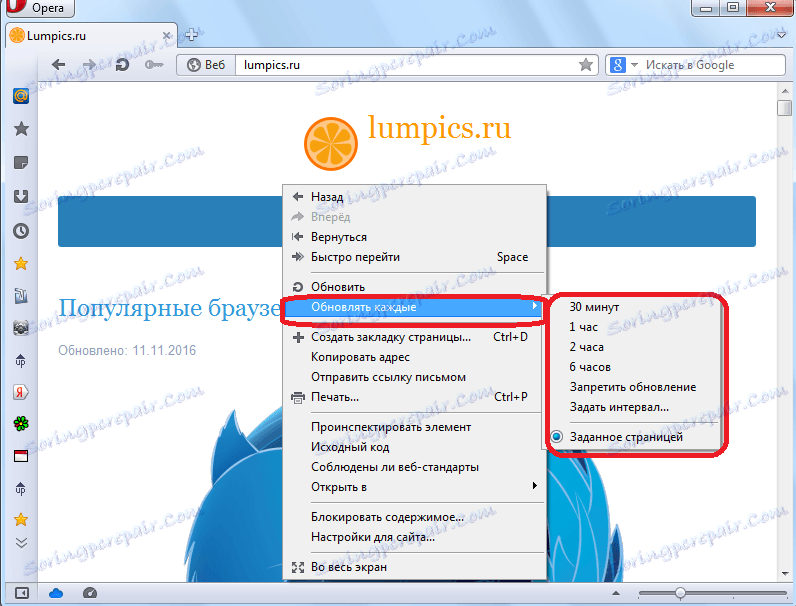Image resolution: width=796 pixels, height=606 pixels.
Task: Open search engine dropdown arrow
Action: (x=634, y=65)
